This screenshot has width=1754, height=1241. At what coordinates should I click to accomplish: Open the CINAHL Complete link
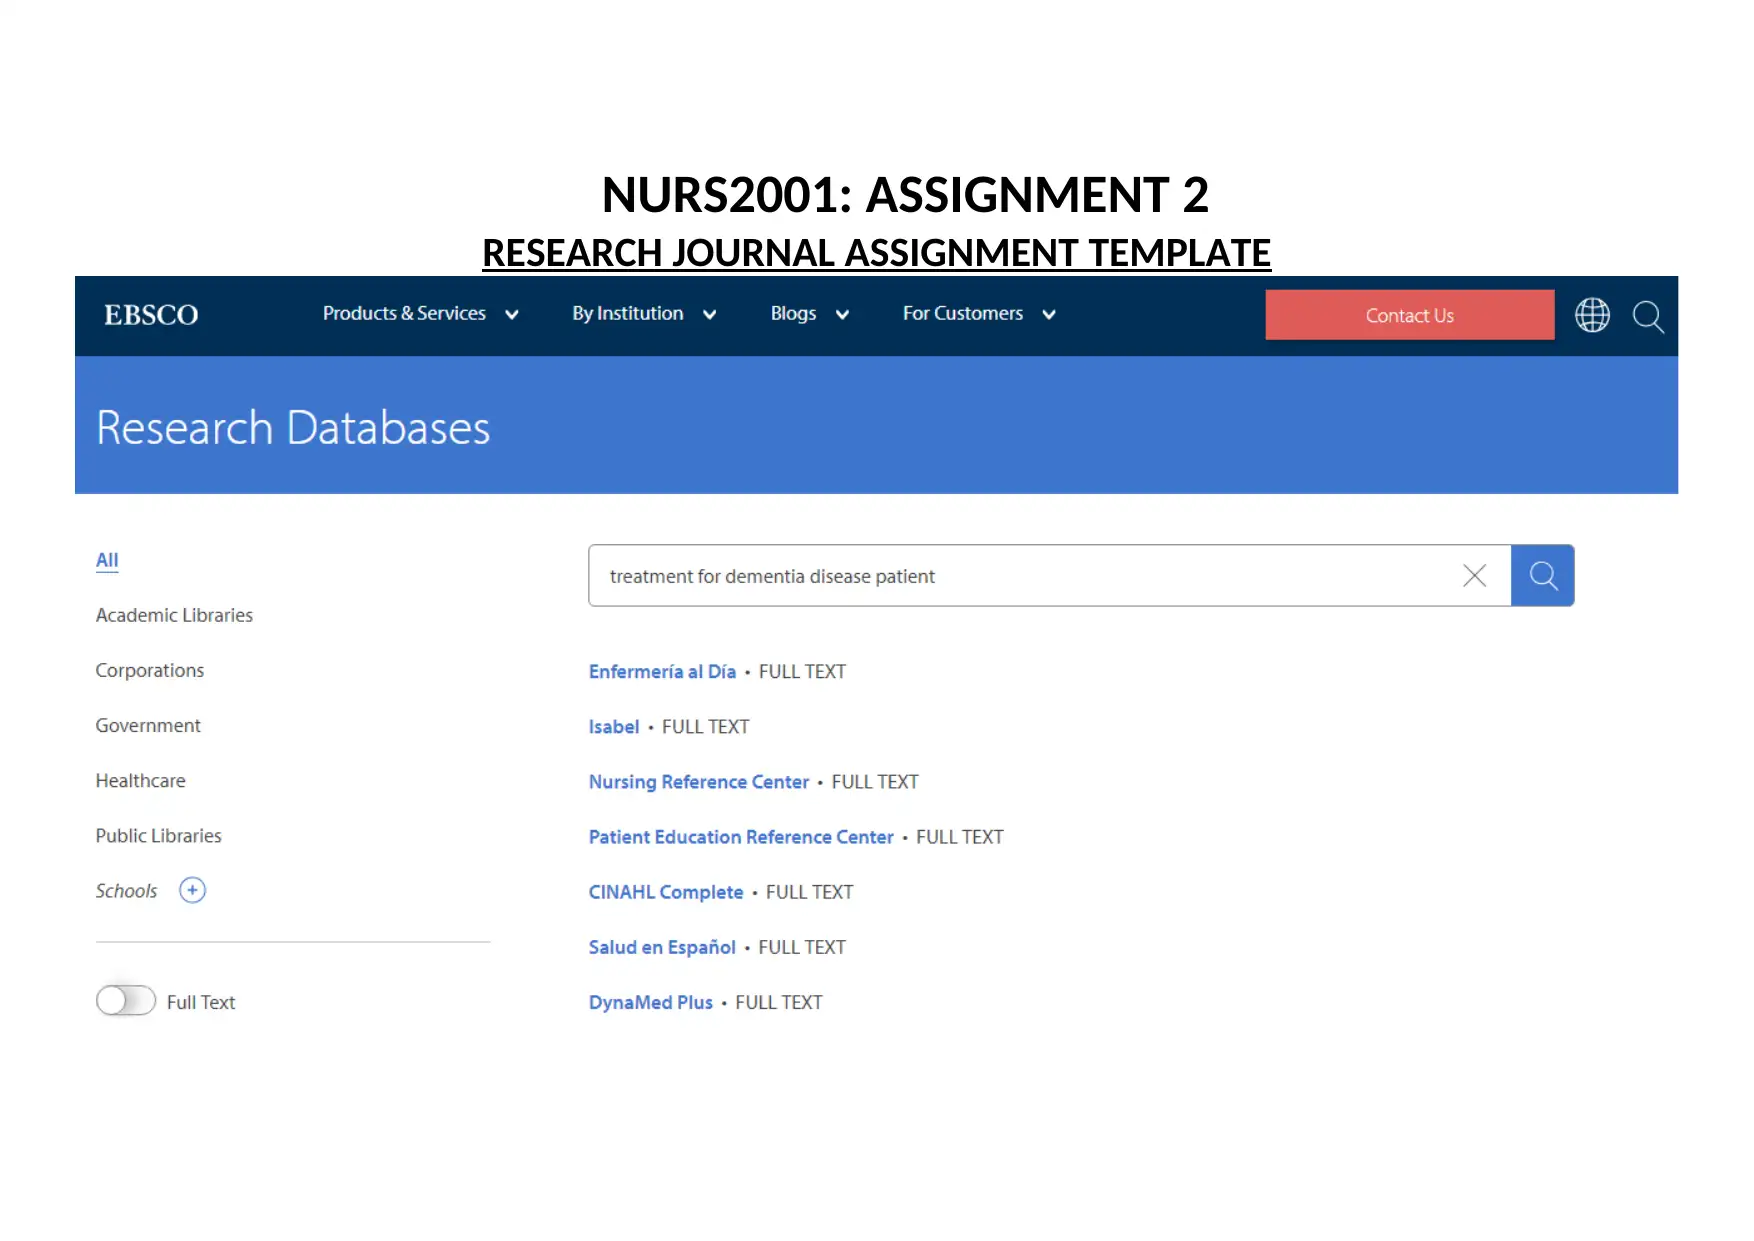pos(666,892)
